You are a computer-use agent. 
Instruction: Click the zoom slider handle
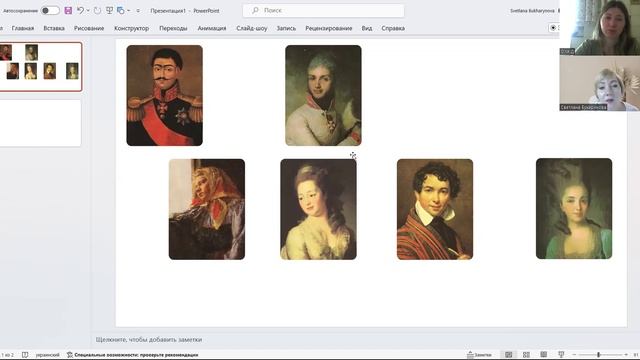click(x=599, y=355)
